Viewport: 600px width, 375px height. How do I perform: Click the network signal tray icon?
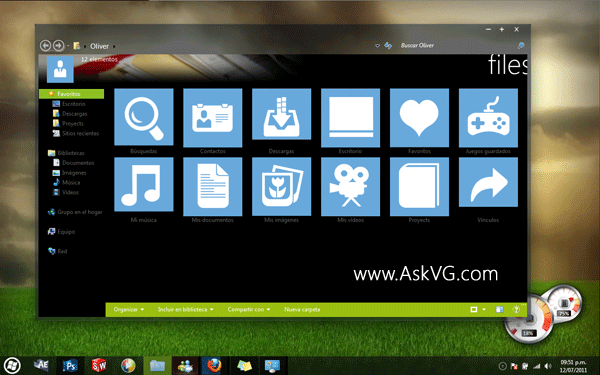(537, 366)
